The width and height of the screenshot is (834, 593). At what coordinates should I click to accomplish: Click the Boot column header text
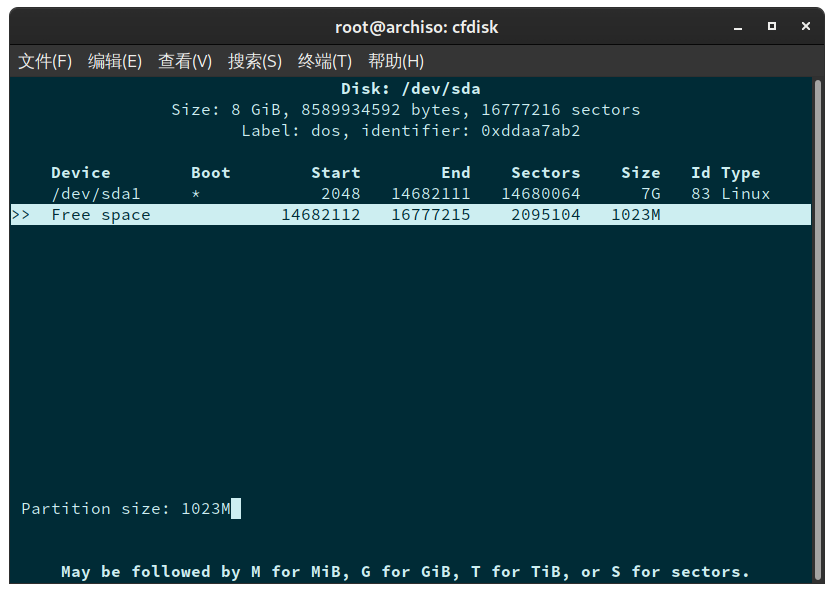click(210, 172)
